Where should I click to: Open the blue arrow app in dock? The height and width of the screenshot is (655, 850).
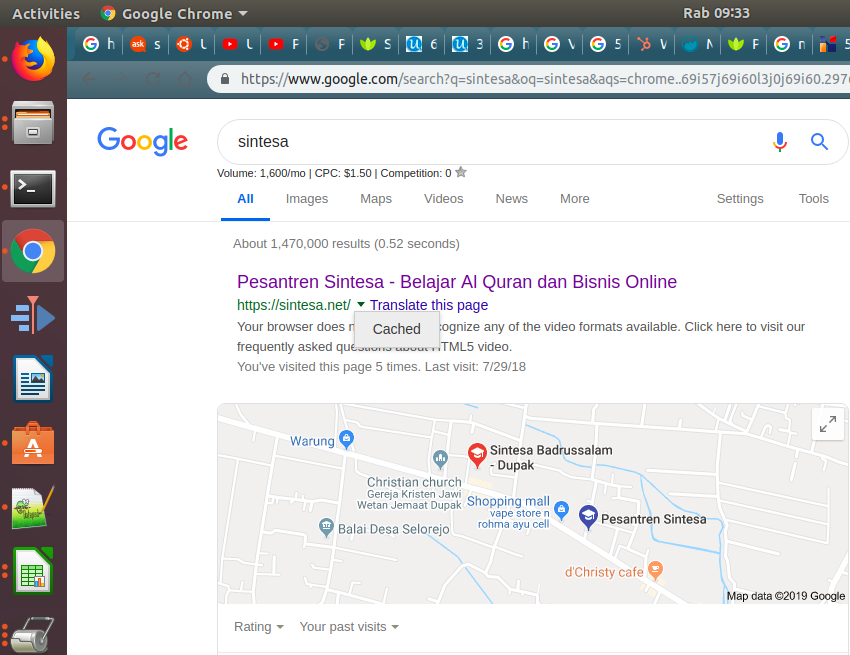[33, 316]
